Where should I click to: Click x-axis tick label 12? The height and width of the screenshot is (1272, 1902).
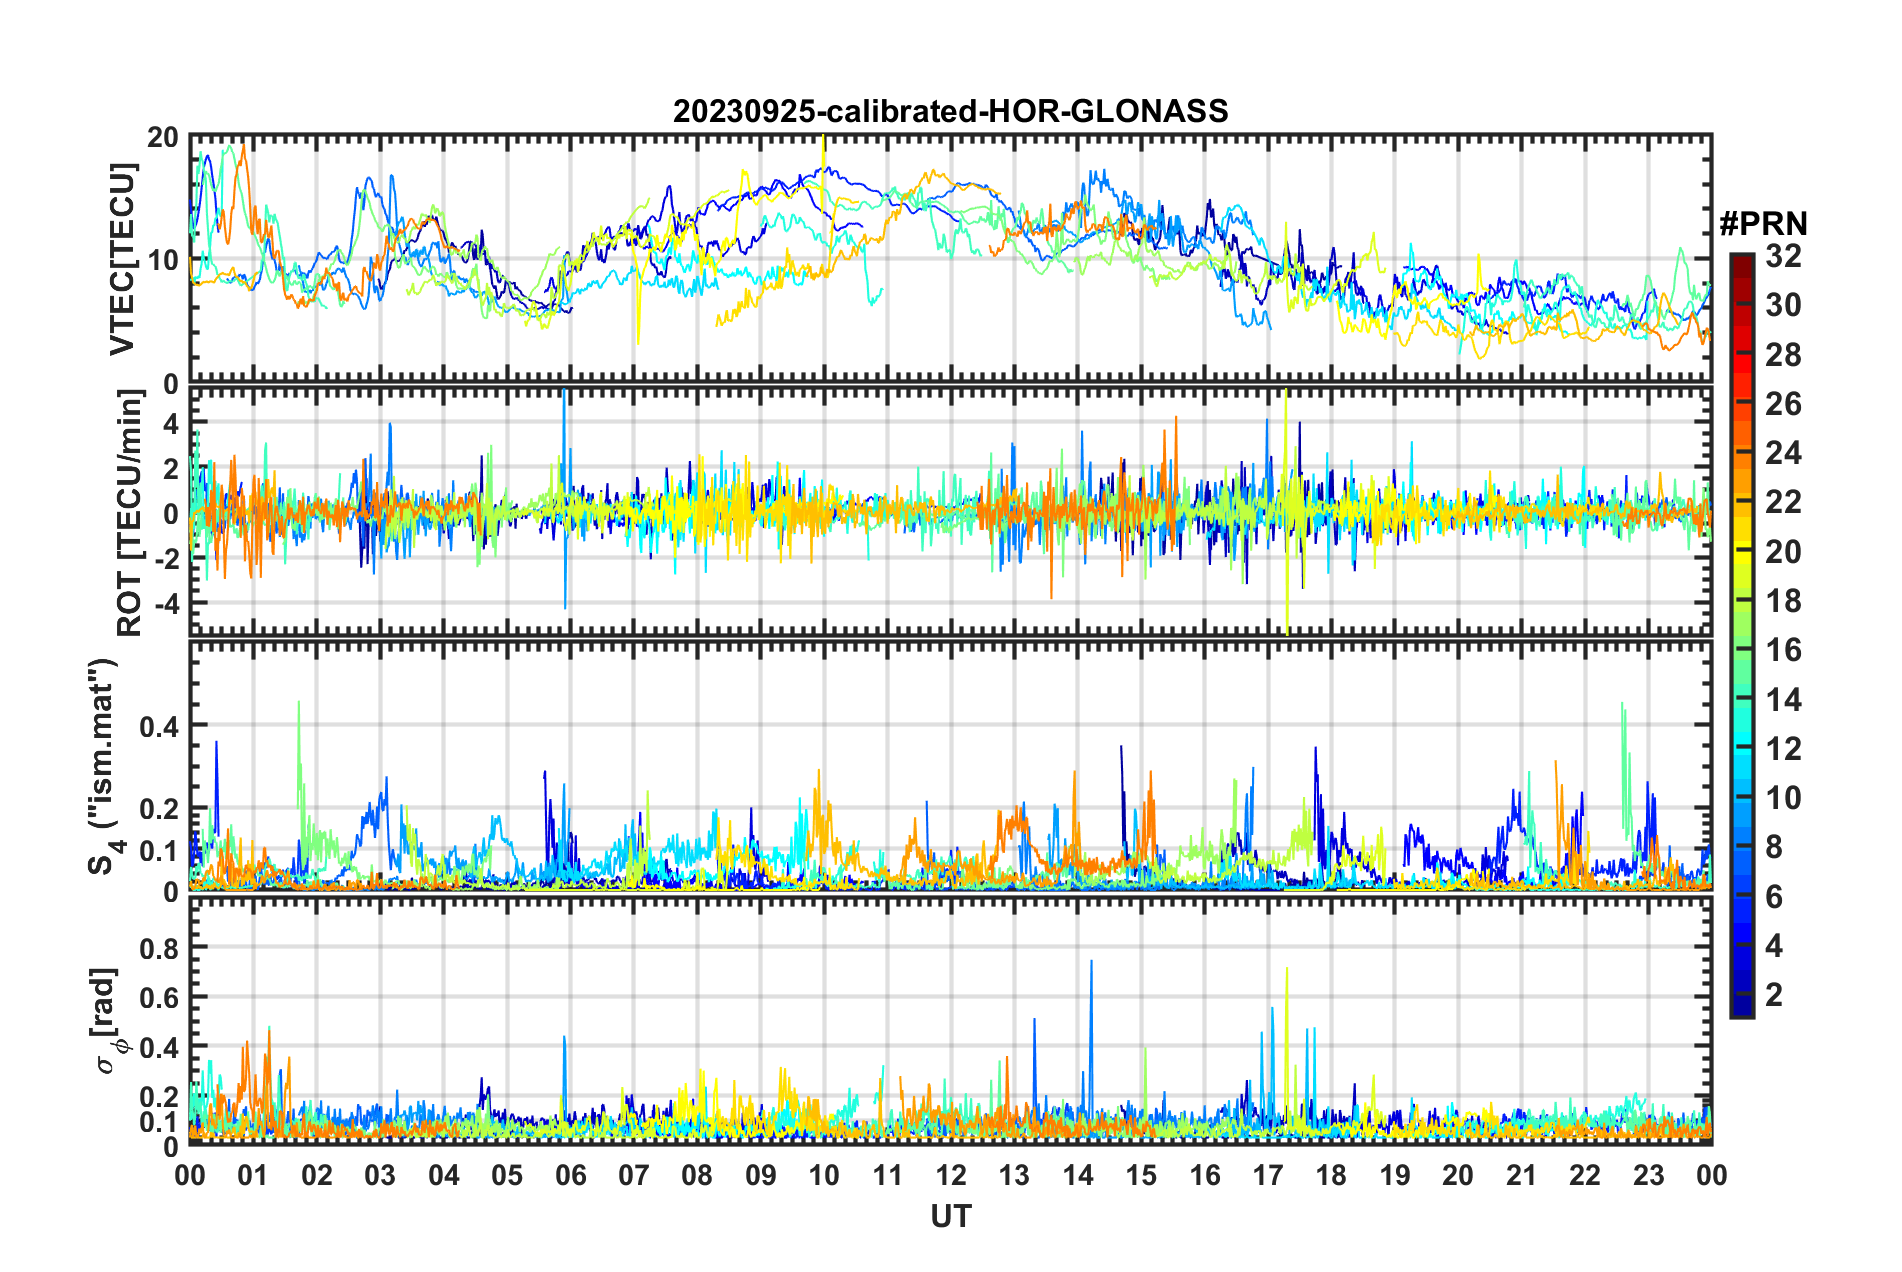(x=951, y=1175)
